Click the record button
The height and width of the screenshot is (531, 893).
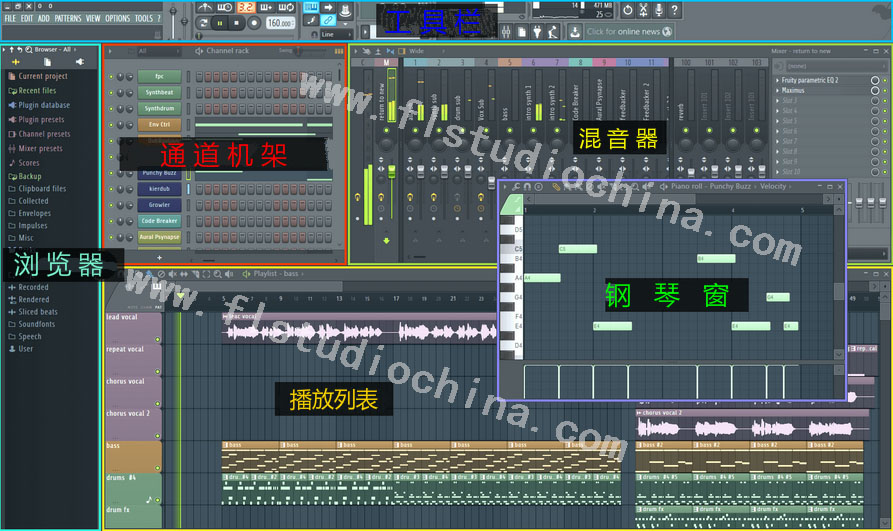[254, 23]
